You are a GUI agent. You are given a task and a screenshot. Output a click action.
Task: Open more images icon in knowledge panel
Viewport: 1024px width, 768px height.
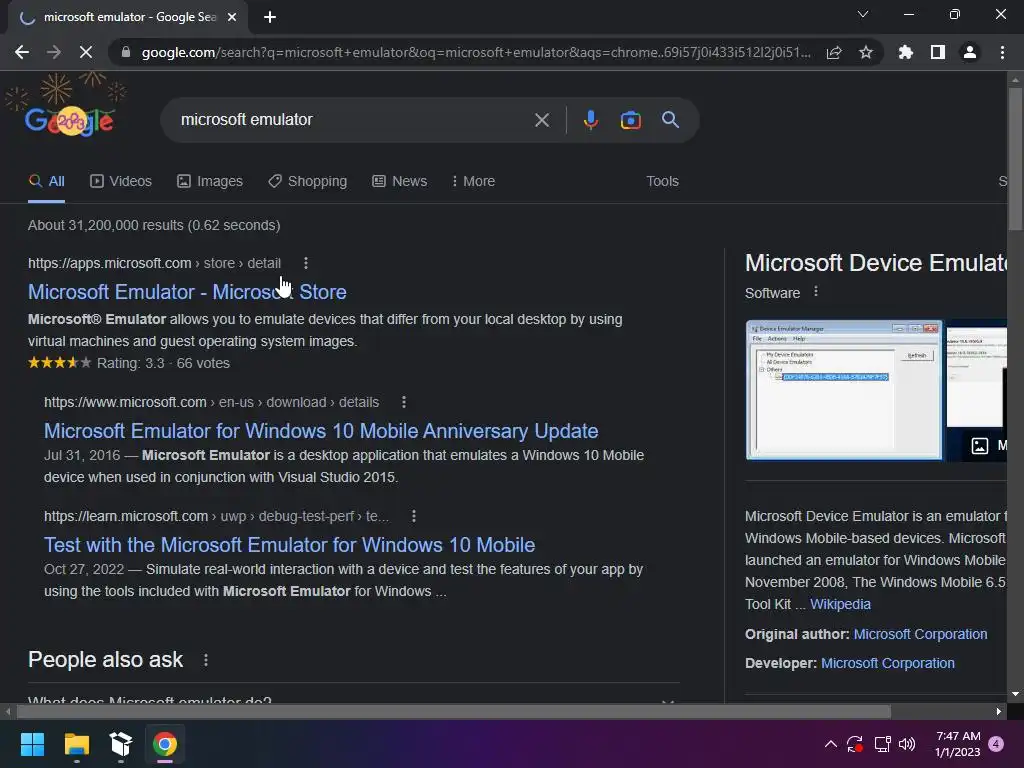pyautogui.click(x=980, y=446)
